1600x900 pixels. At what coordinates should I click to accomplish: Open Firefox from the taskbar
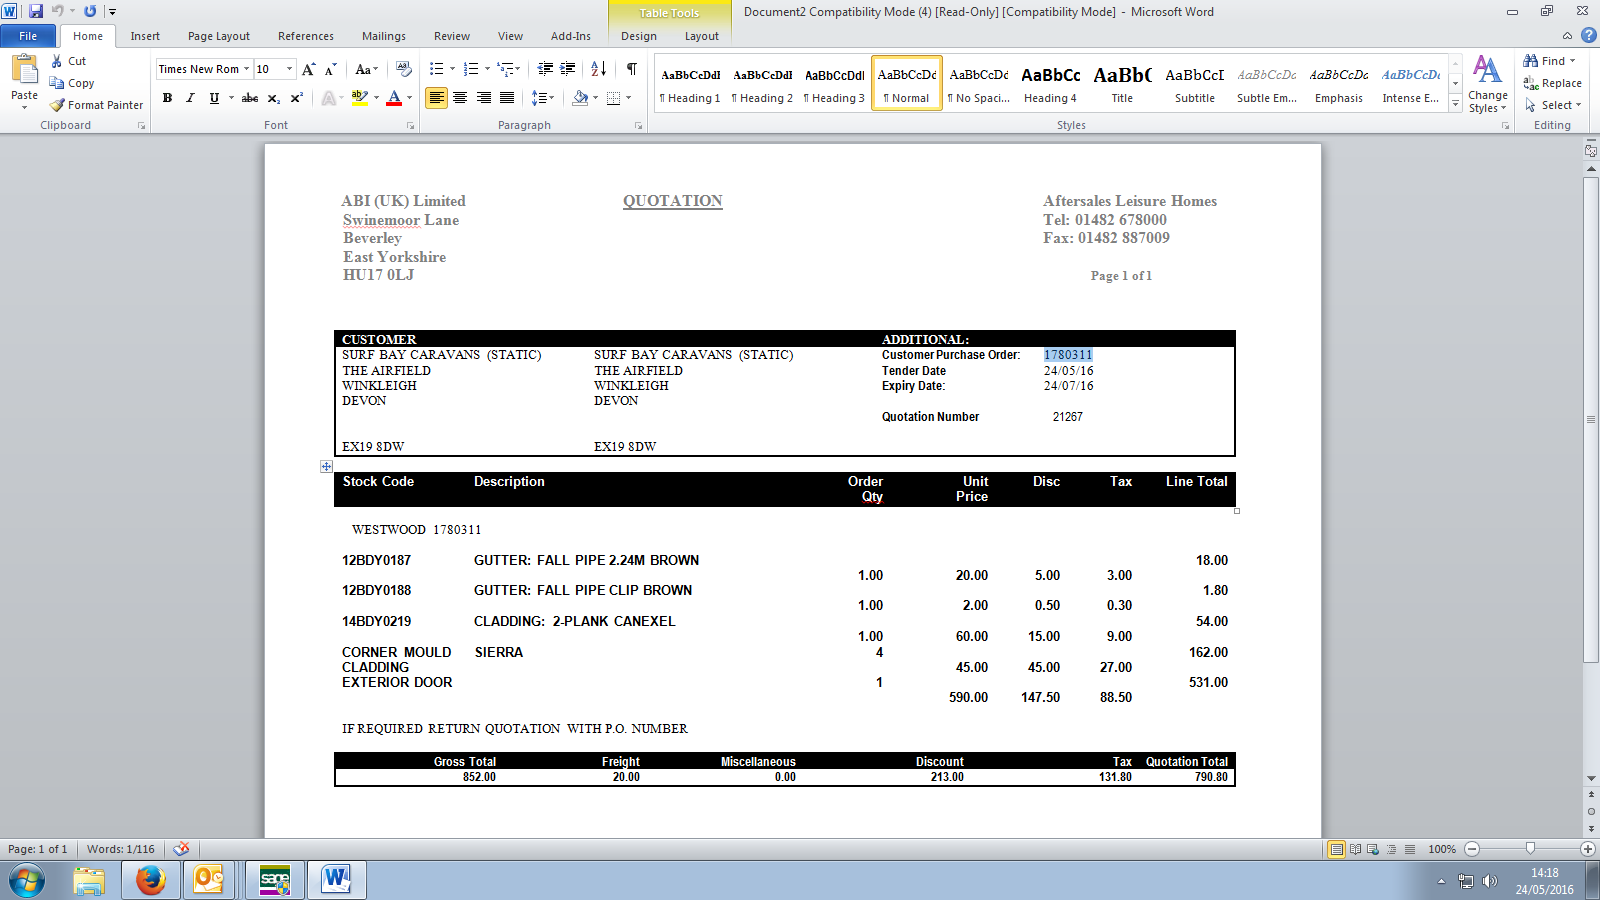pos(150,880)
